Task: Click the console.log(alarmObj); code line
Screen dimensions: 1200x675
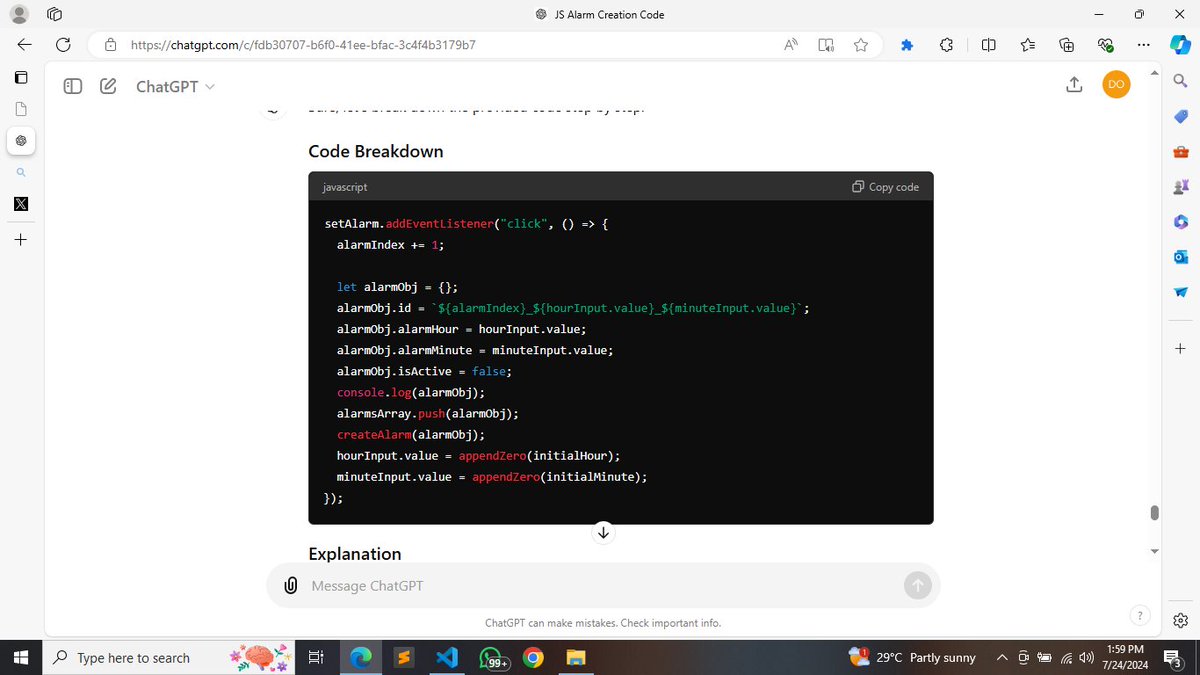Action: pos(411,392)
